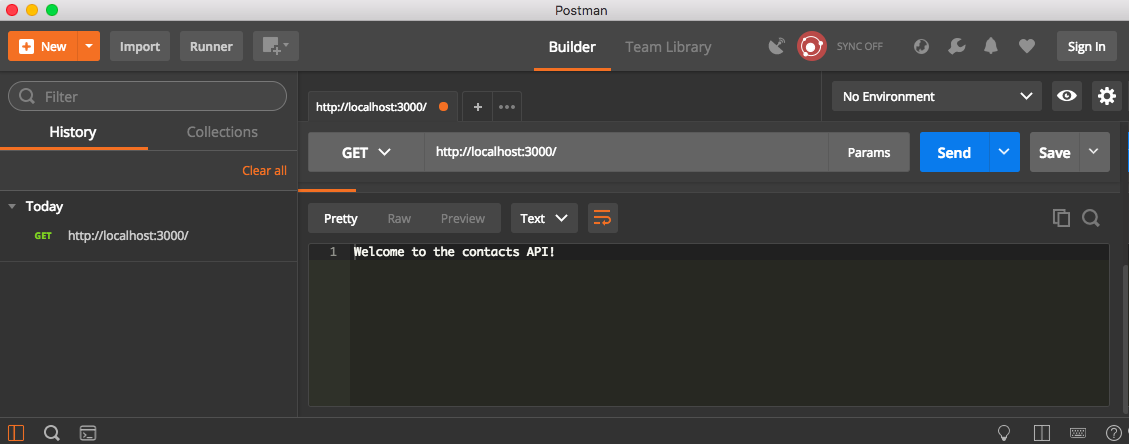Open the Runner
1129x444 pixels.
pos(211,46)
